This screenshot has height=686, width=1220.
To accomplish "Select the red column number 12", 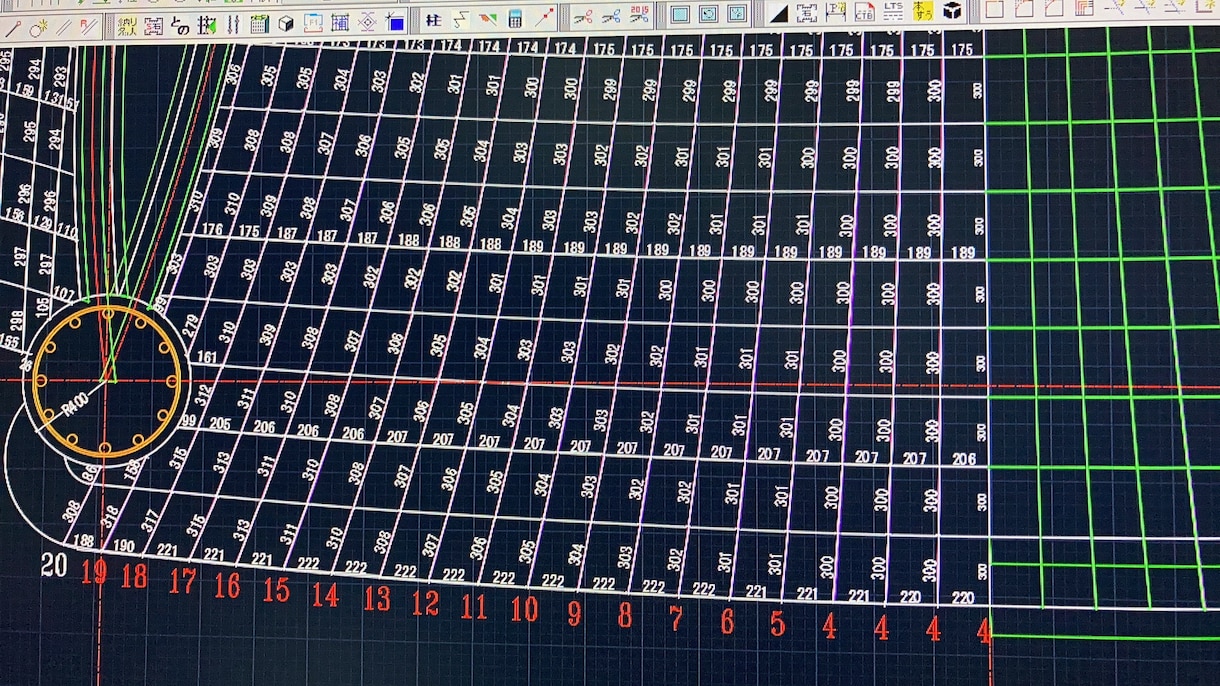I will click(x=425, y=603).
